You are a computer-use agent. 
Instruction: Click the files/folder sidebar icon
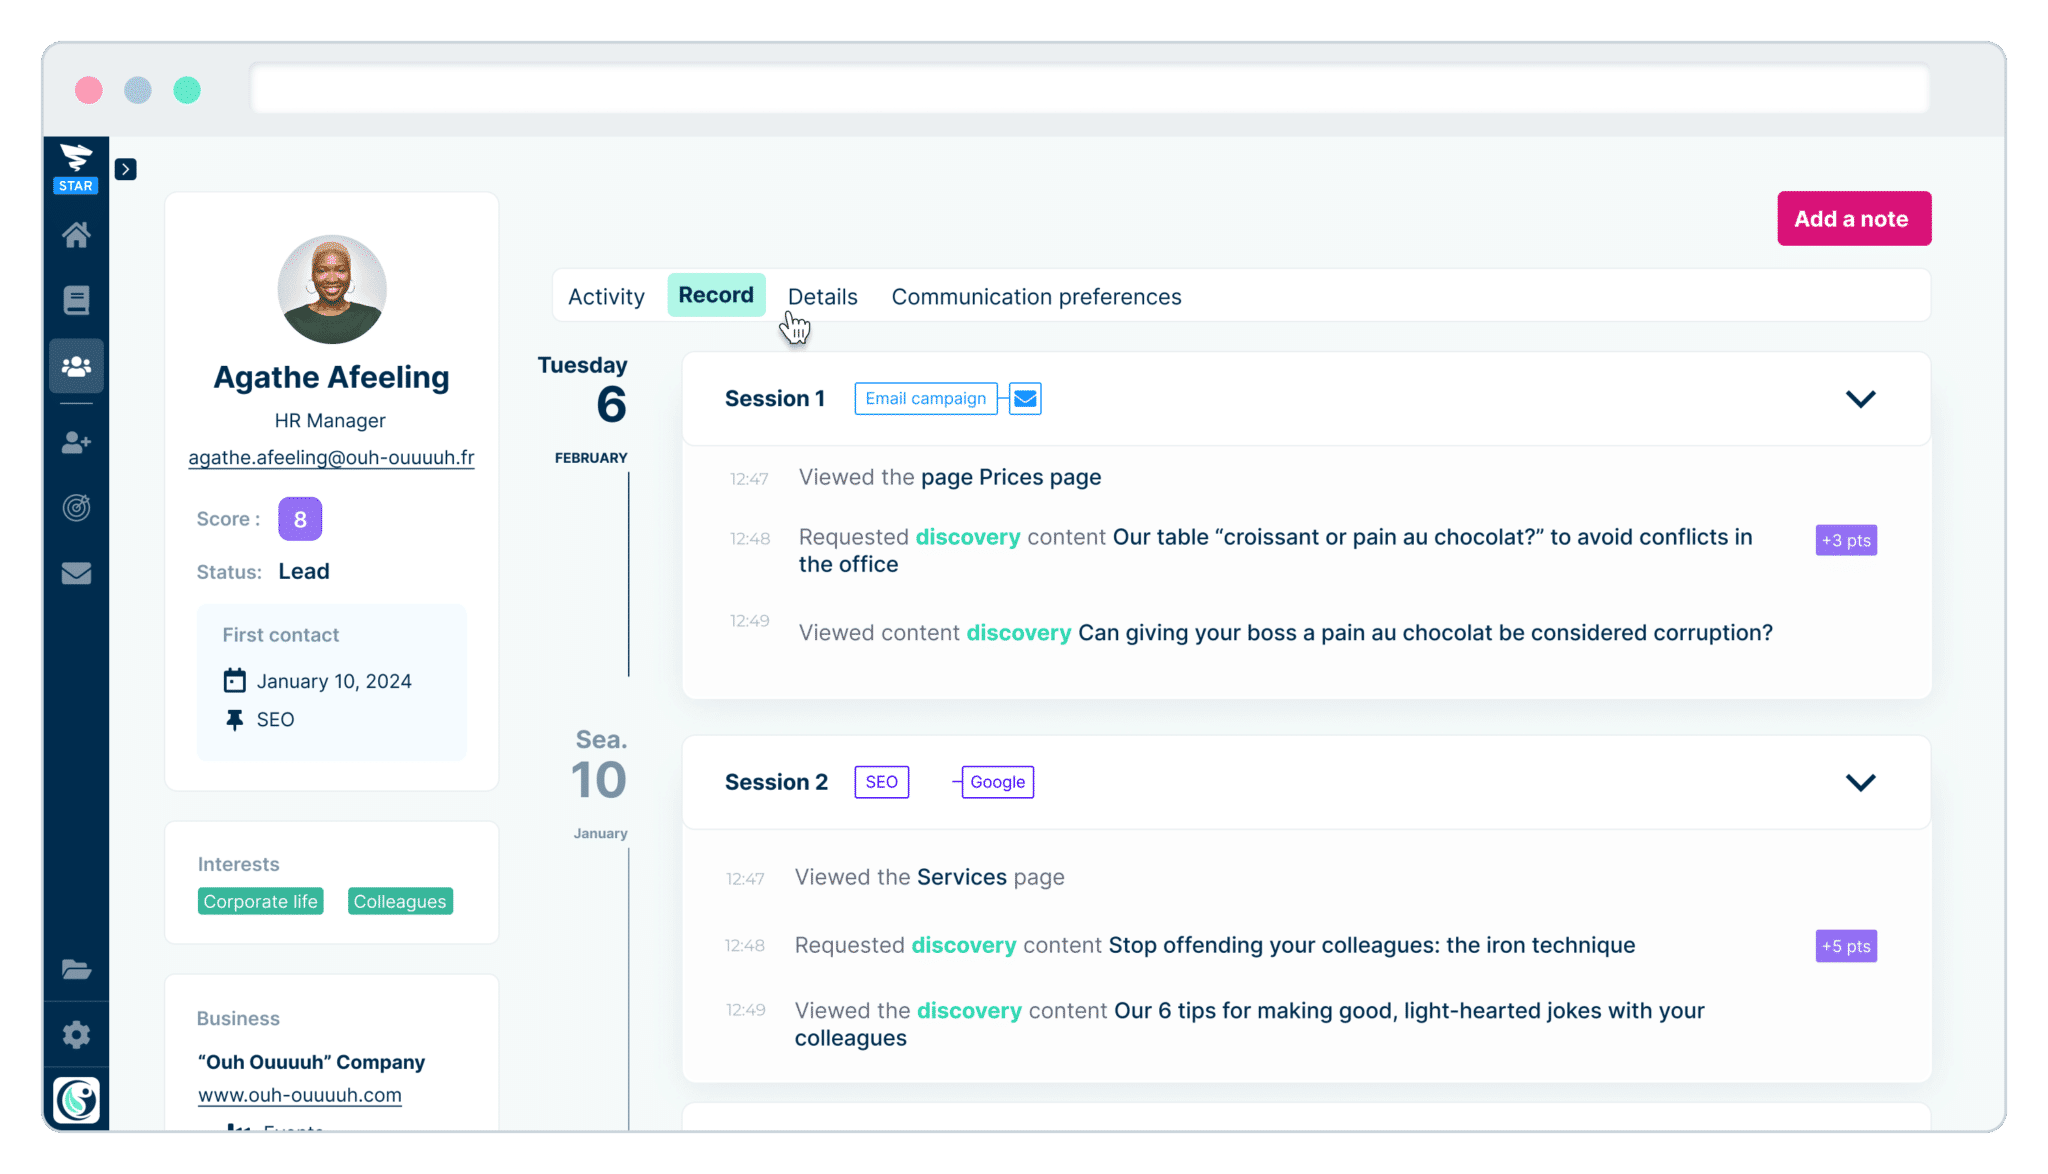click(x=75, y=969)
